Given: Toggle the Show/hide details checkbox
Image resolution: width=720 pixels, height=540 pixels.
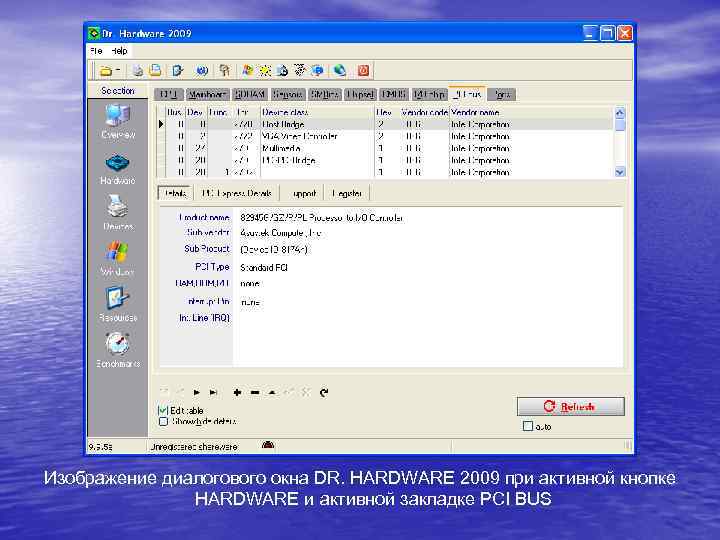Looking at the screenshot, I should click(x=163, y=422).
